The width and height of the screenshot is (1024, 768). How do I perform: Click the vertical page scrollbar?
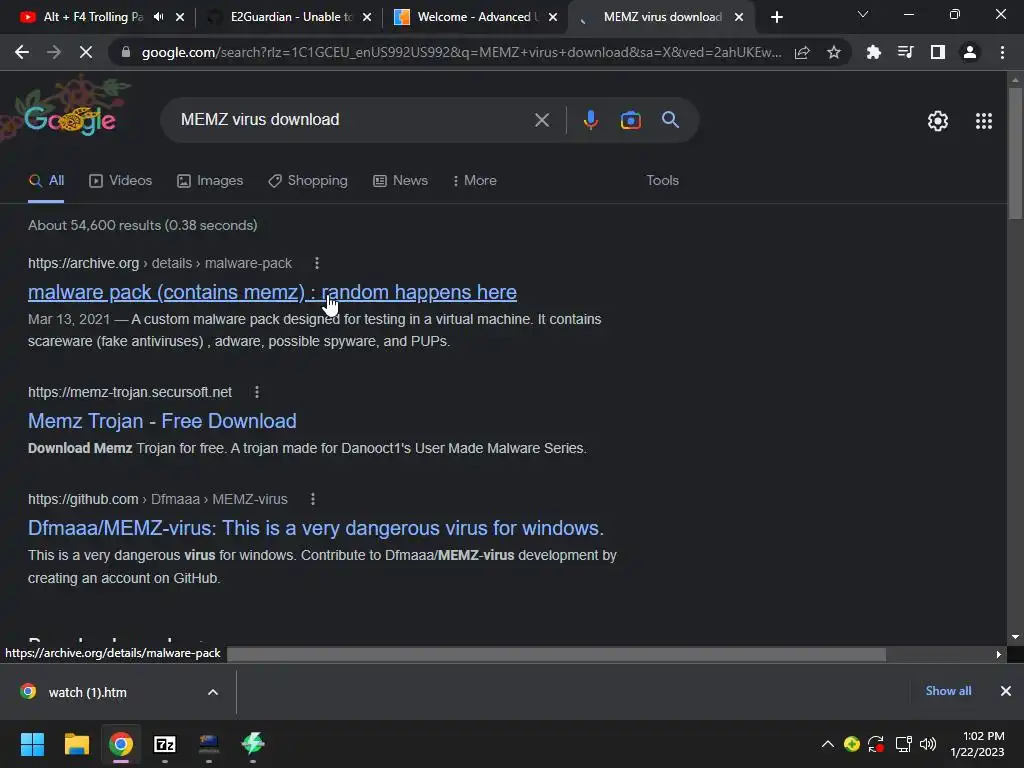pyautogui.click(x=1015, y=154)
